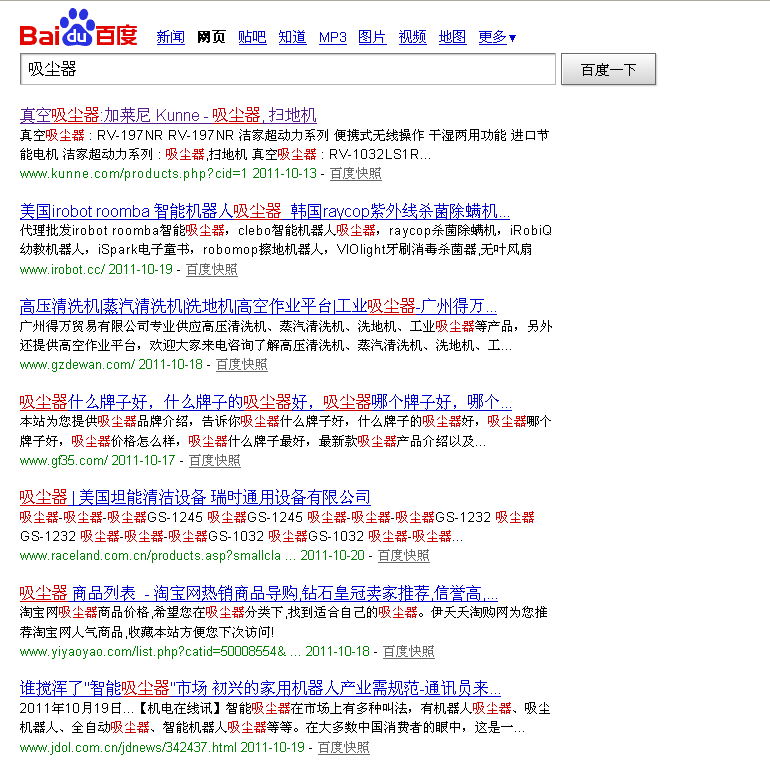The height and width of the screenshot is (768, 770).
Task: Open 百度快照 for jdol.com.cn result
Action: [x=344, y=747]
